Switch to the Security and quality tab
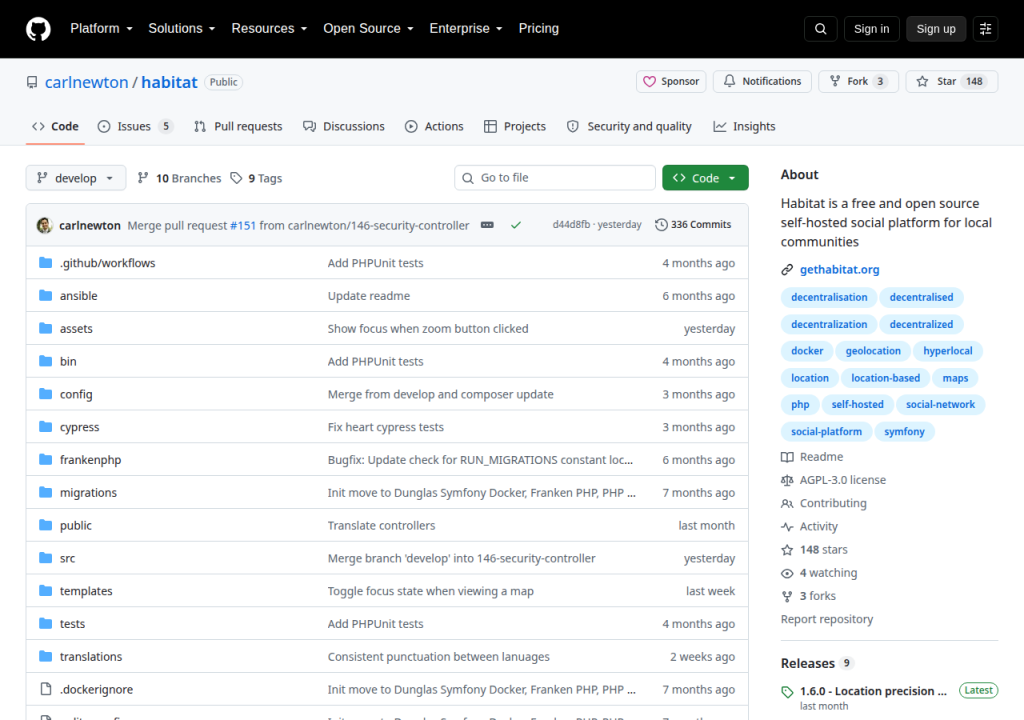Screen dimensions: 1024x720 (630, 127)
